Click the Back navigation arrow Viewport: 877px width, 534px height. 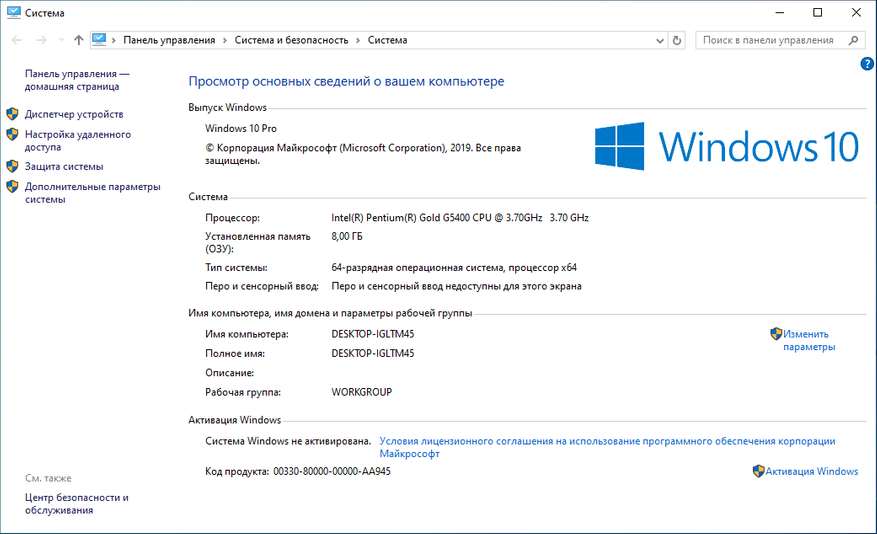[x=17, y=40]
